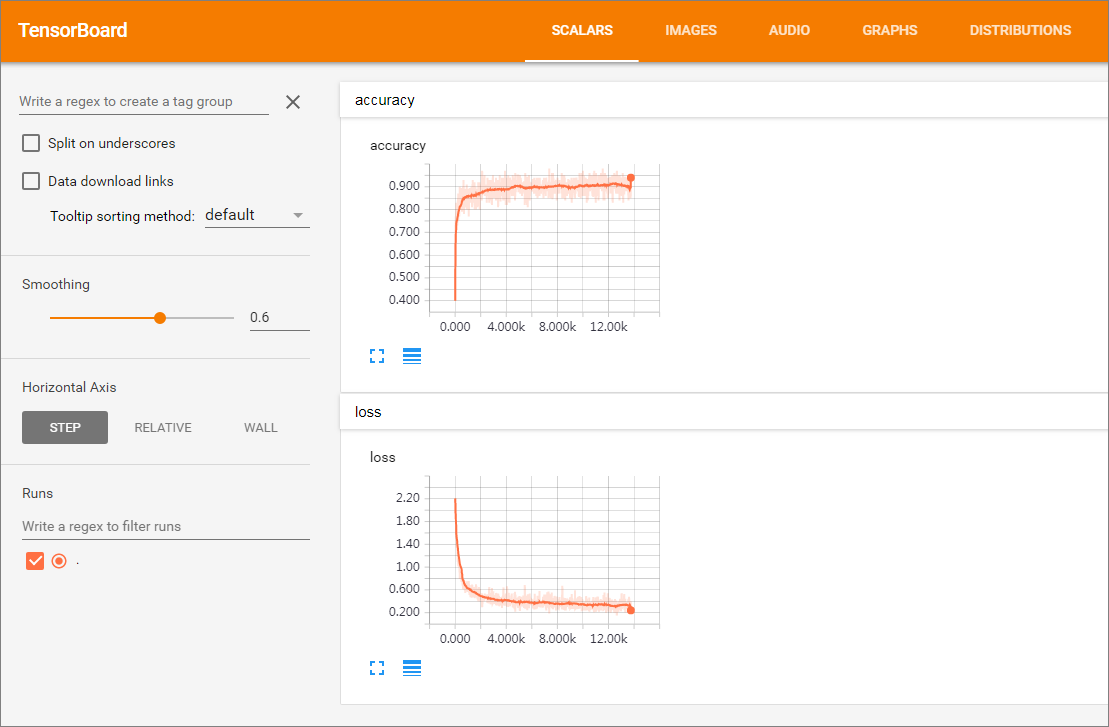
Task: Clear the tag group regex with X
Action: pyautogui.click(x=293, y=102)
